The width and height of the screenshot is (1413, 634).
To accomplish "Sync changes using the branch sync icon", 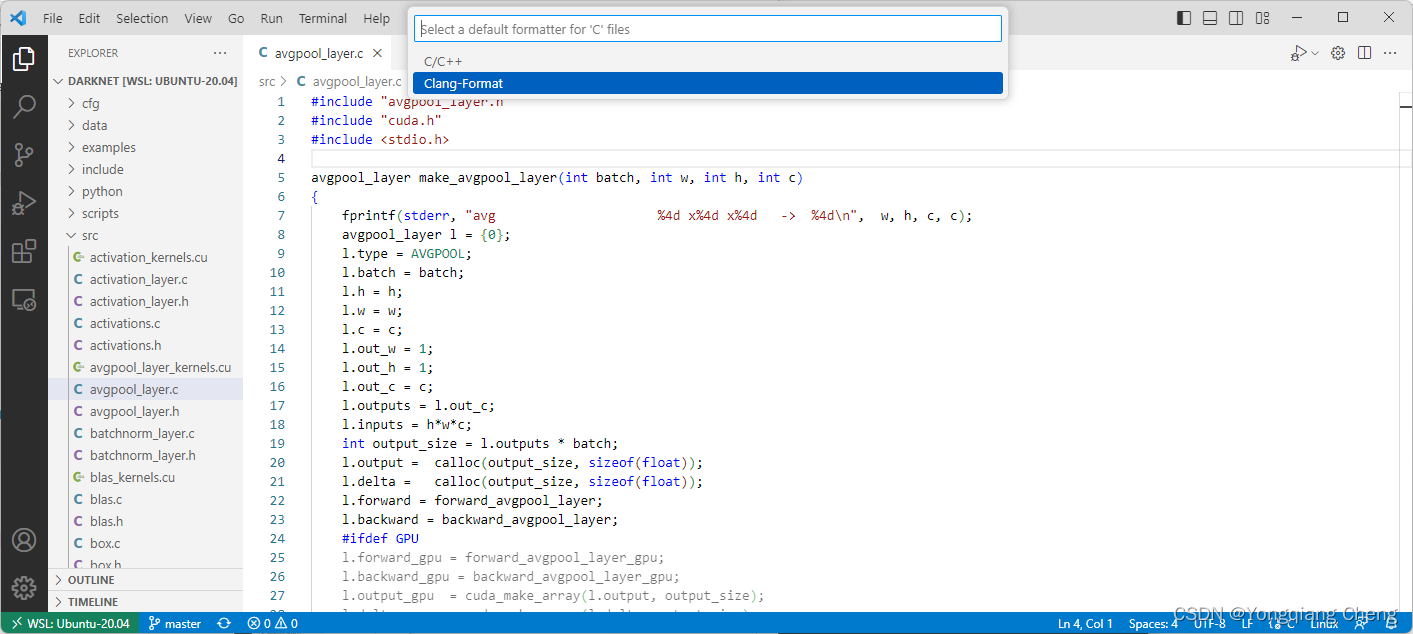I will click(224, 623).
